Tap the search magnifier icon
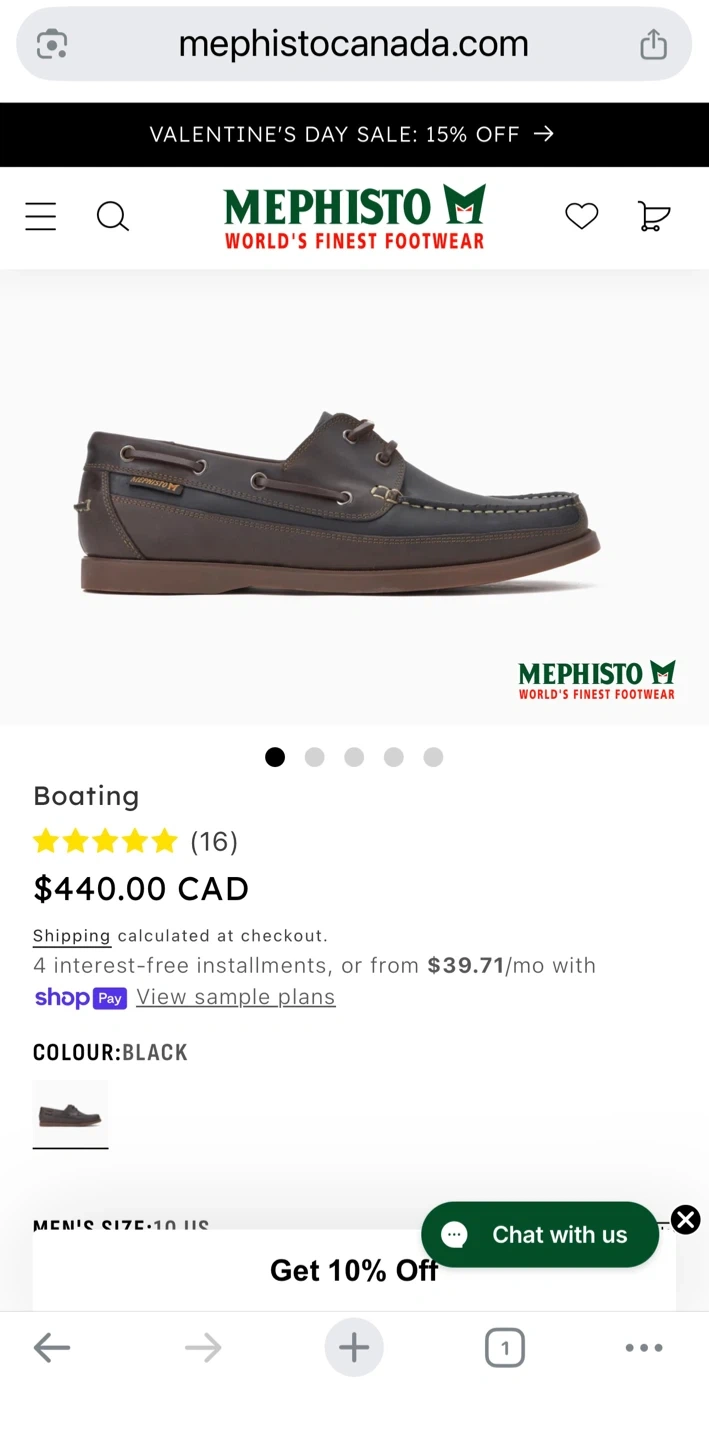The height and width of the screenshot is (1440, 709). 112,216
